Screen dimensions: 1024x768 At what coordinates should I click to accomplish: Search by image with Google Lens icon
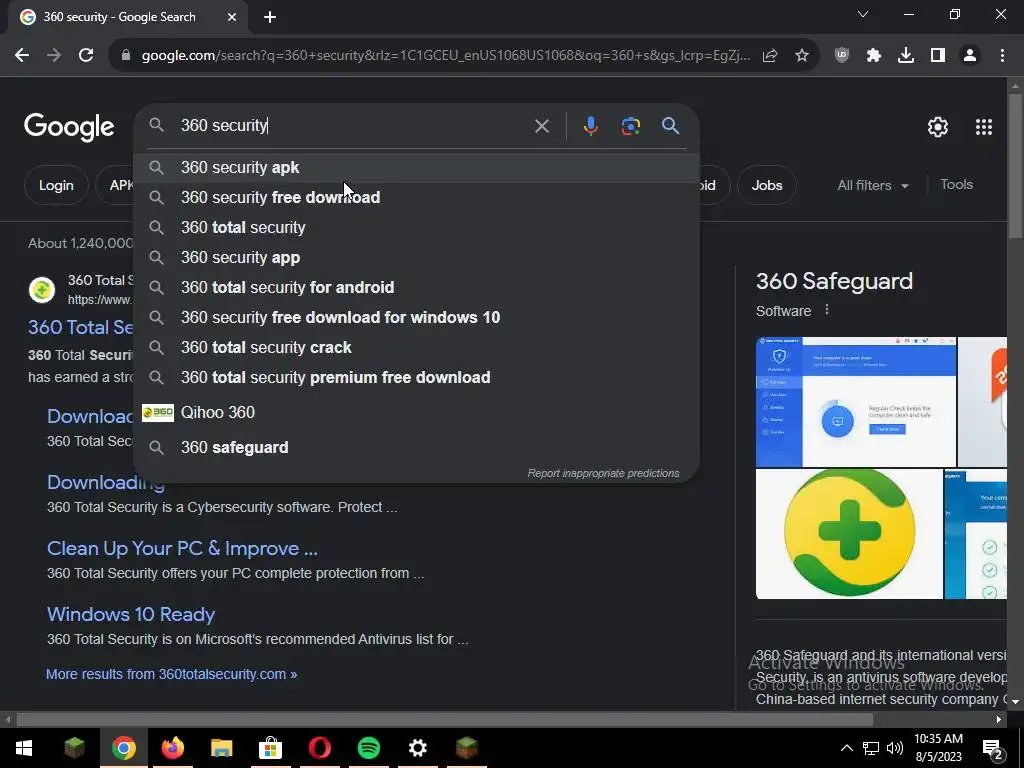[631, 125]
